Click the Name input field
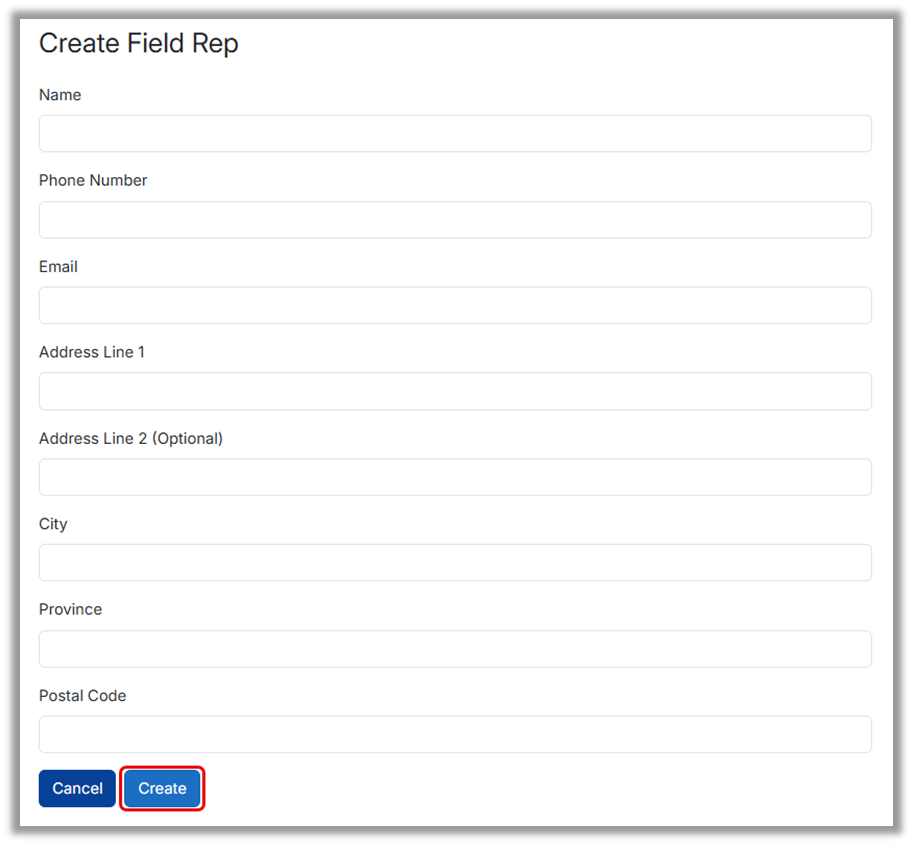913x845 pixels. 455,134
